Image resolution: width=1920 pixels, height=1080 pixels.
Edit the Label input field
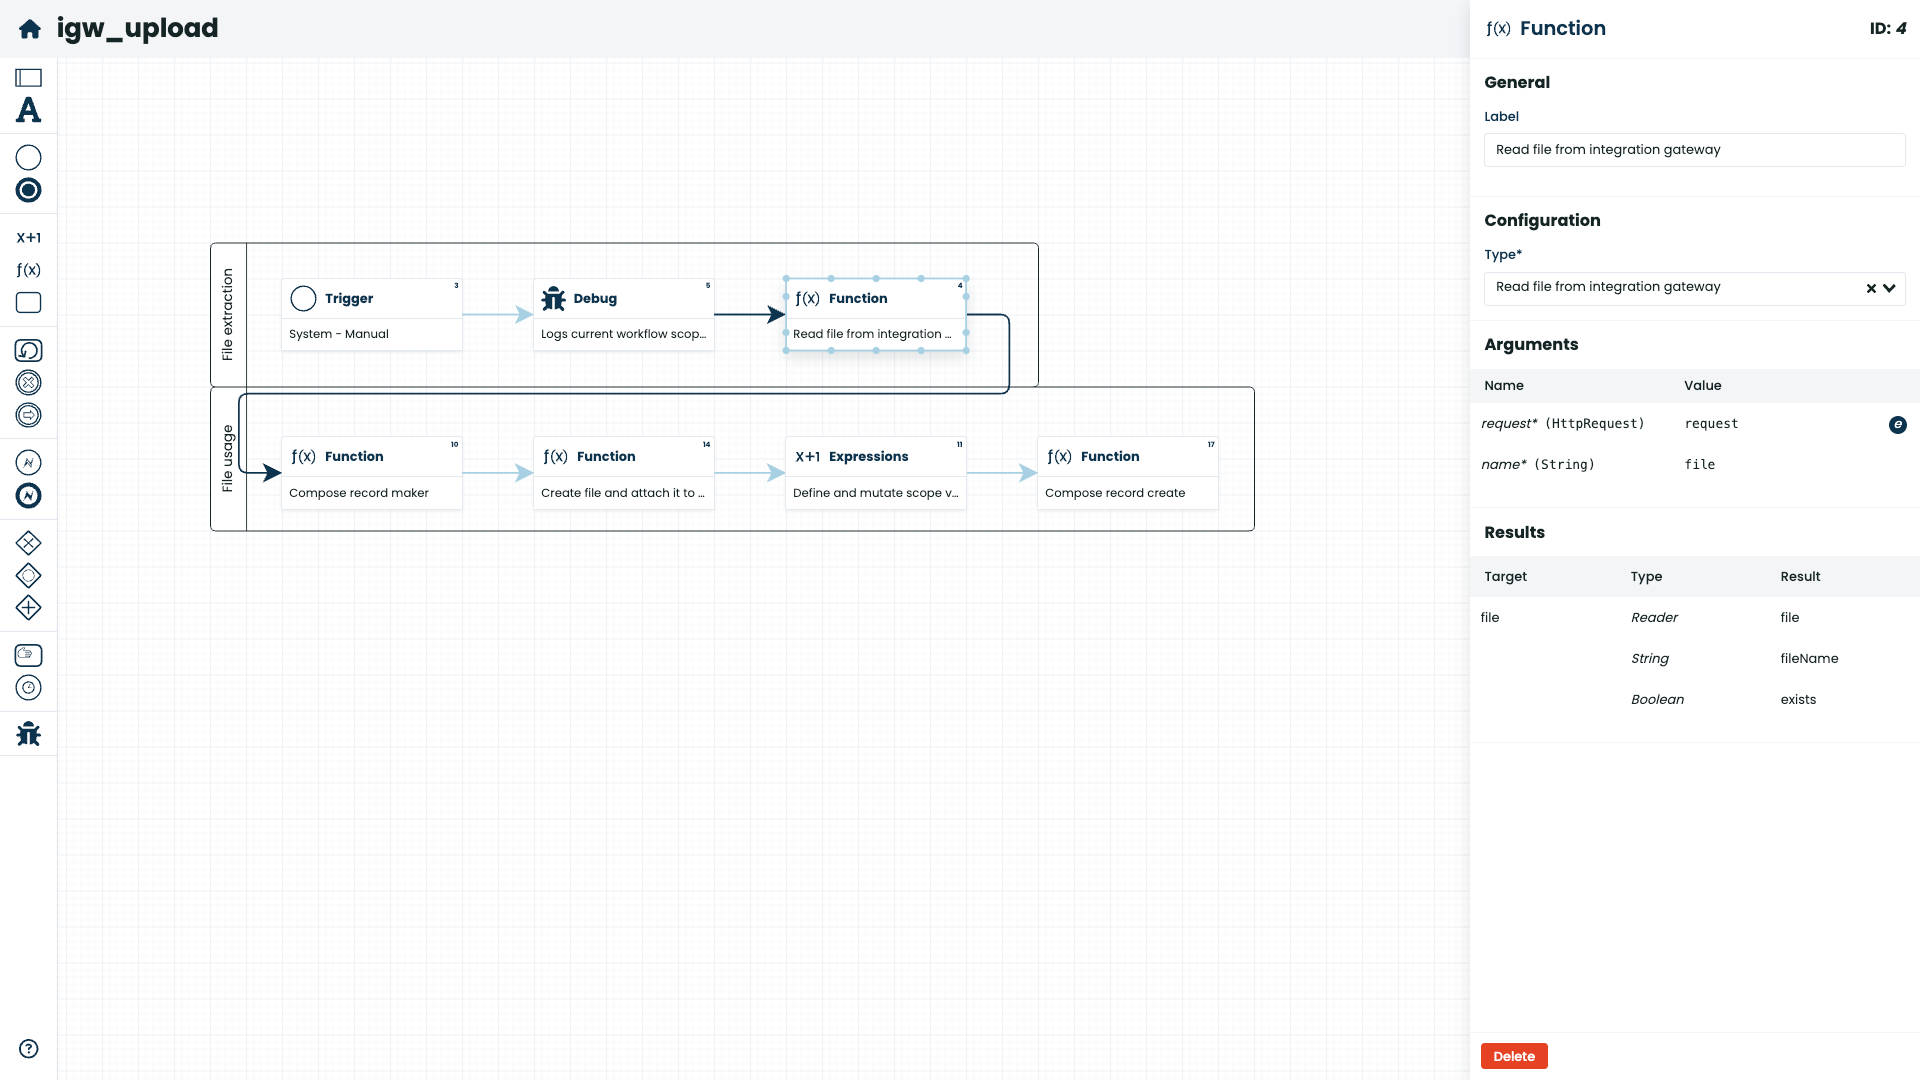pos(1694,150)
